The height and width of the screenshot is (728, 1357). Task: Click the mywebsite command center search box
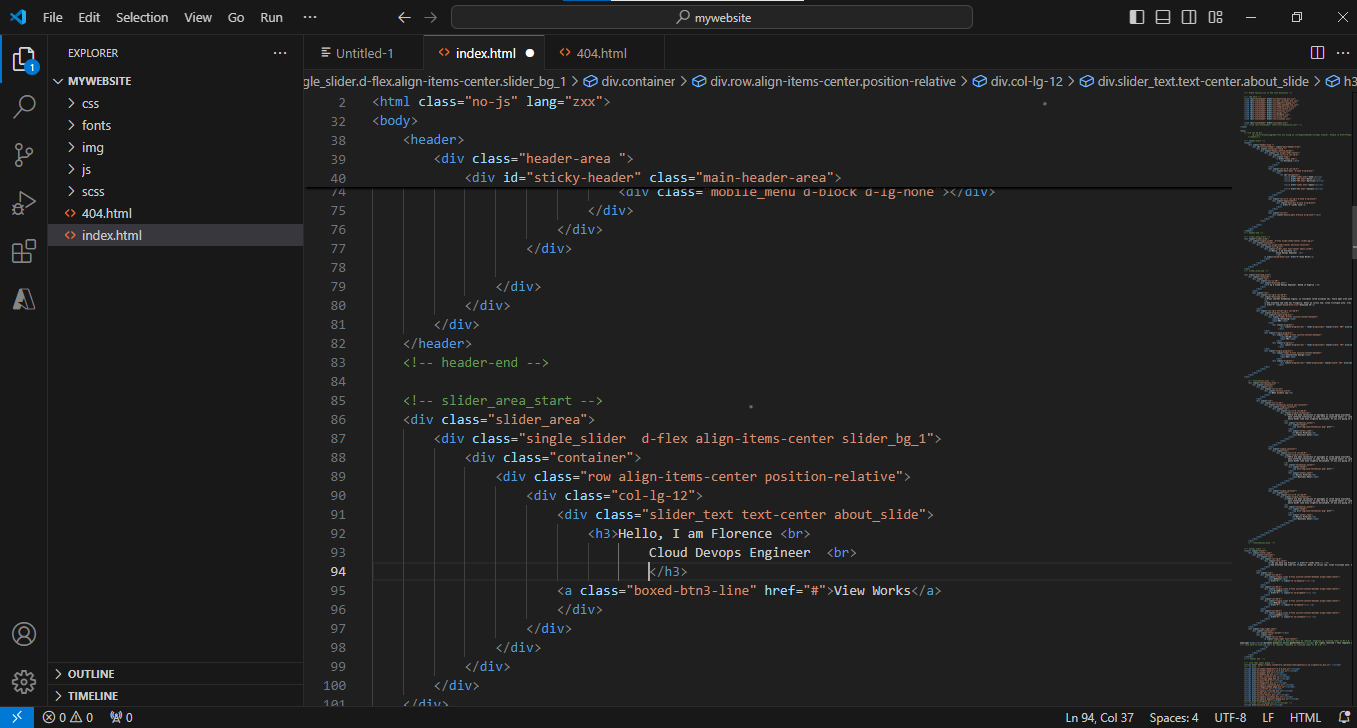coord(711,17)
